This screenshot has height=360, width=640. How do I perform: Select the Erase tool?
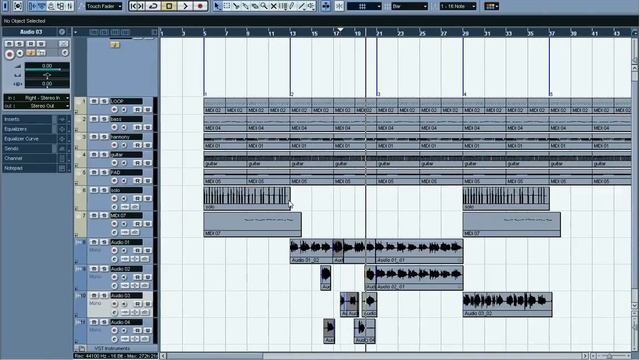pyautogui.click(x=255, y=6)
